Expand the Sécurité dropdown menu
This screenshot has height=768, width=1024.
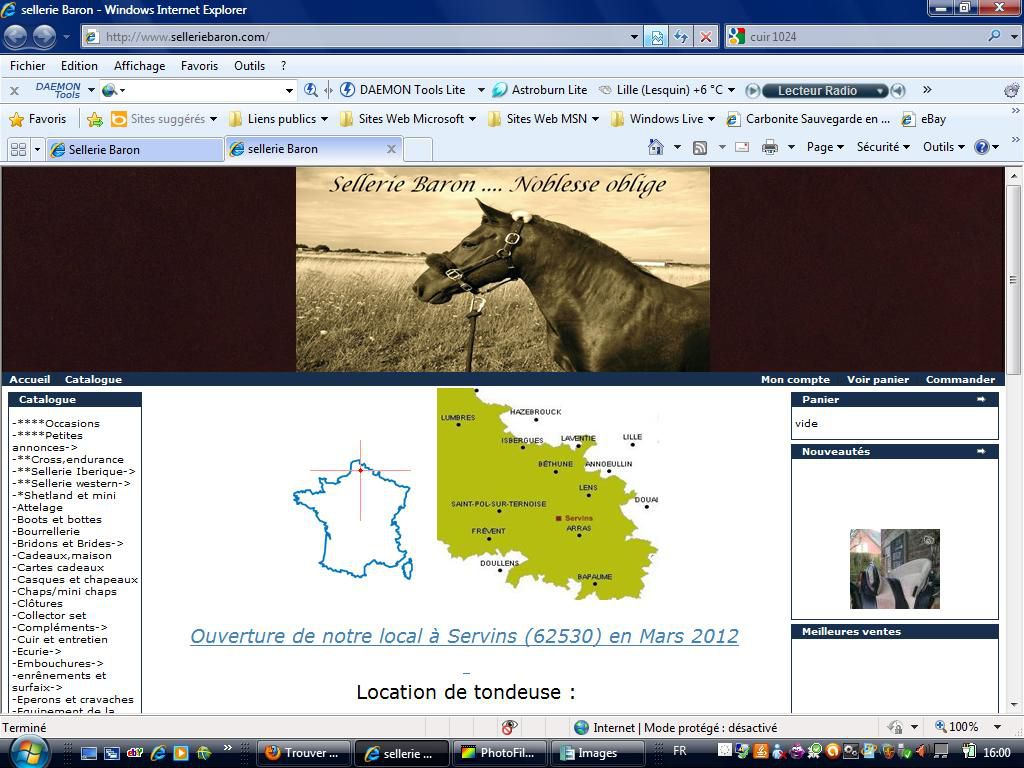tap(883, 147)
